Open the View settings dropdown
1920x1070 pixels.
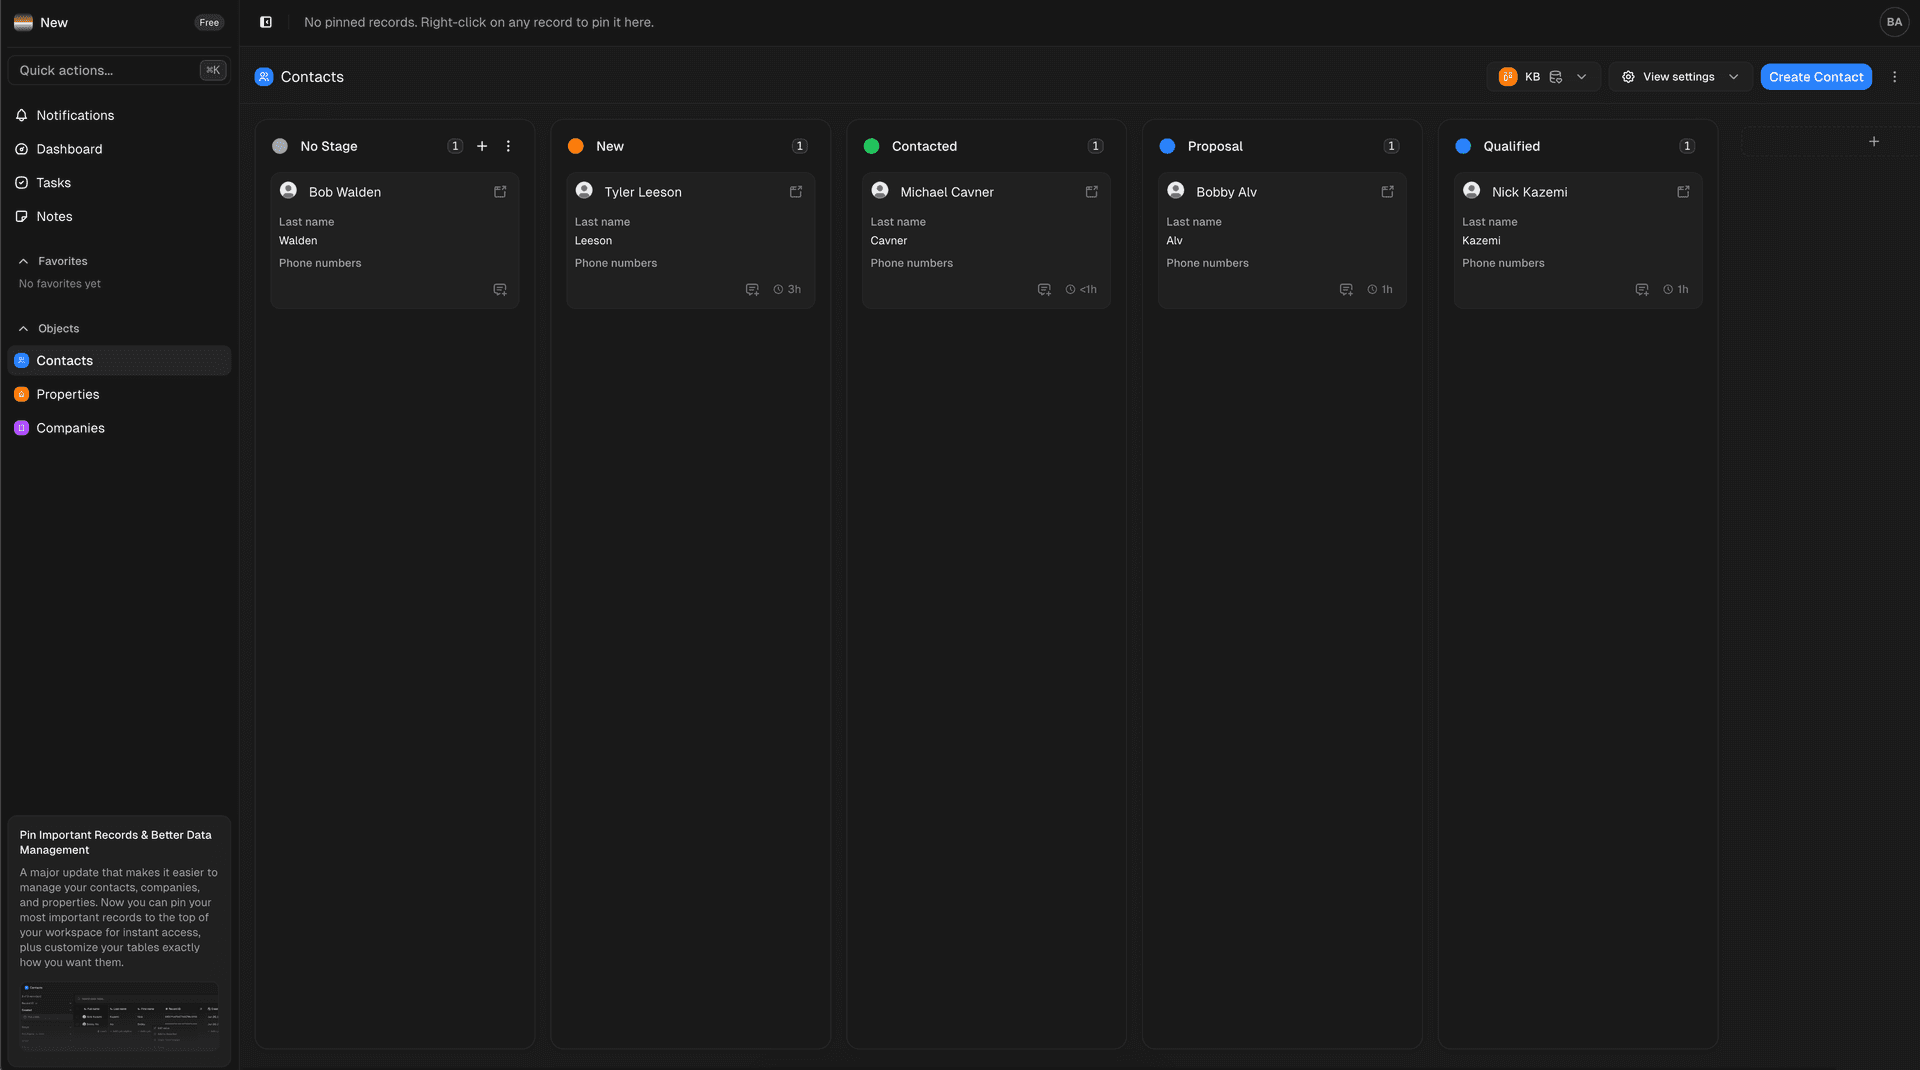1678,76
